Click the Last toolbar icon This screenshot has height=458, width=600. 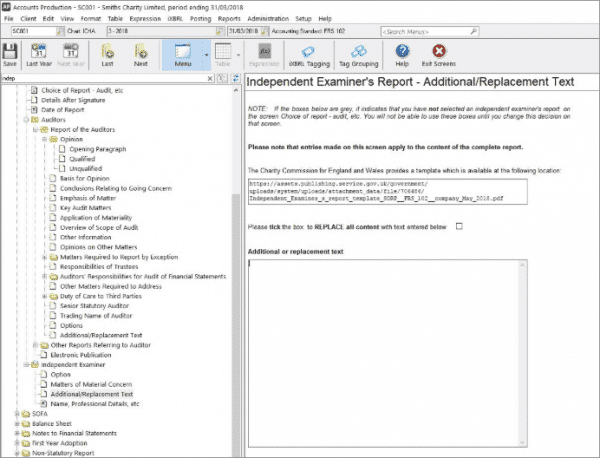[106, 53]
